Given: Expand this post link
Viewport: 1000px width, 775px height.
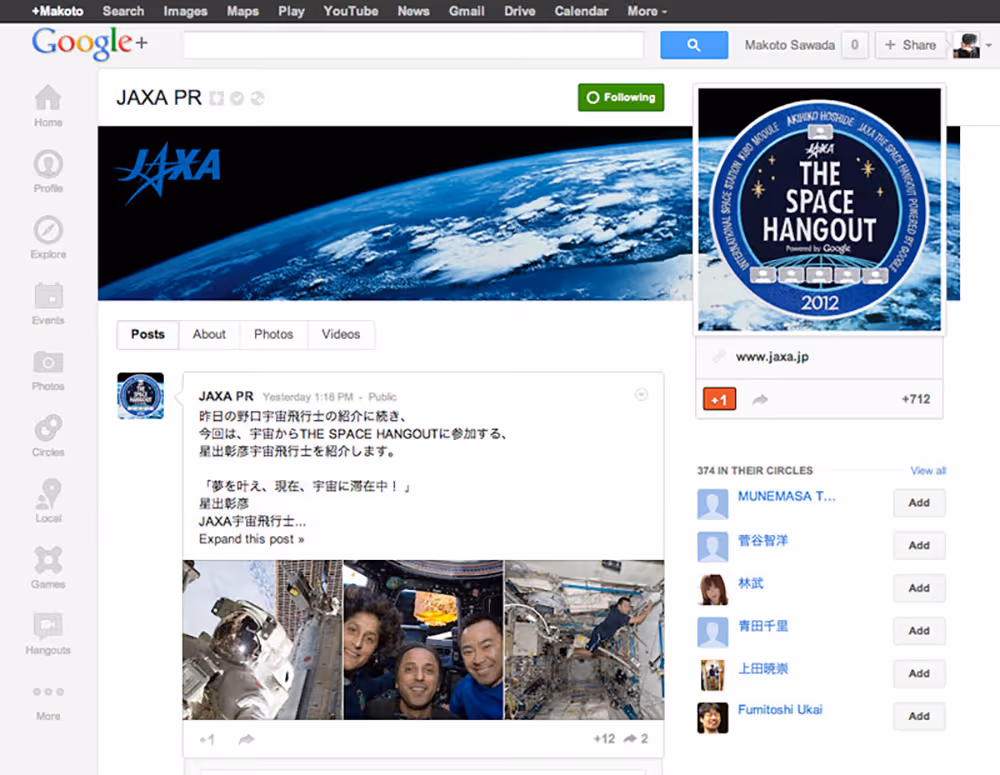Looking at the screenshot, I should click(251, 539).
